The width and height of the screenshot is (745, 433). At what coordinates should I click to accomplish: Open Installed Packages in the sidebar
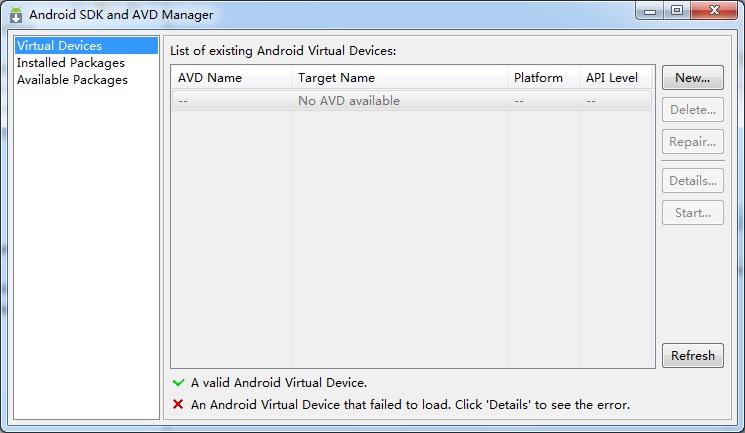point(71,63)
